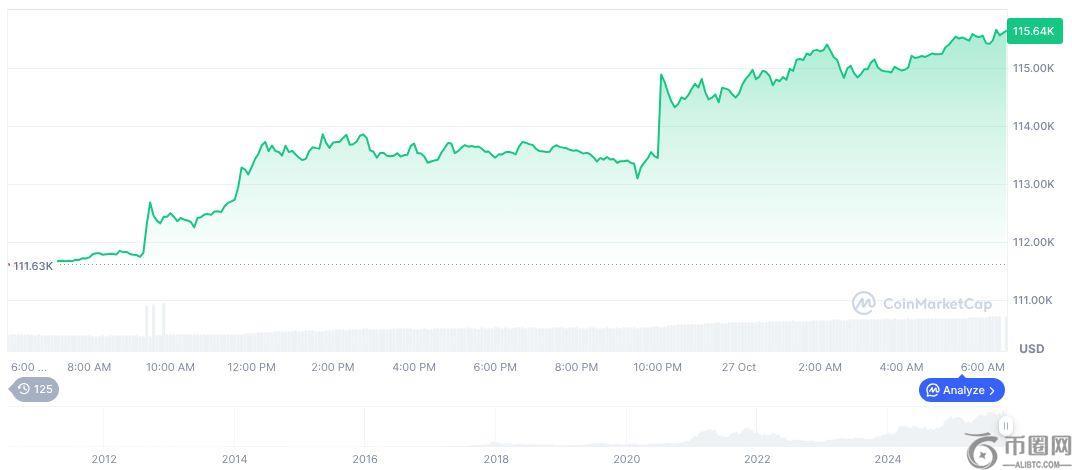Select 2020 on the overview timeline
This screenshot has height=470, width=1072.
[626, 459]
